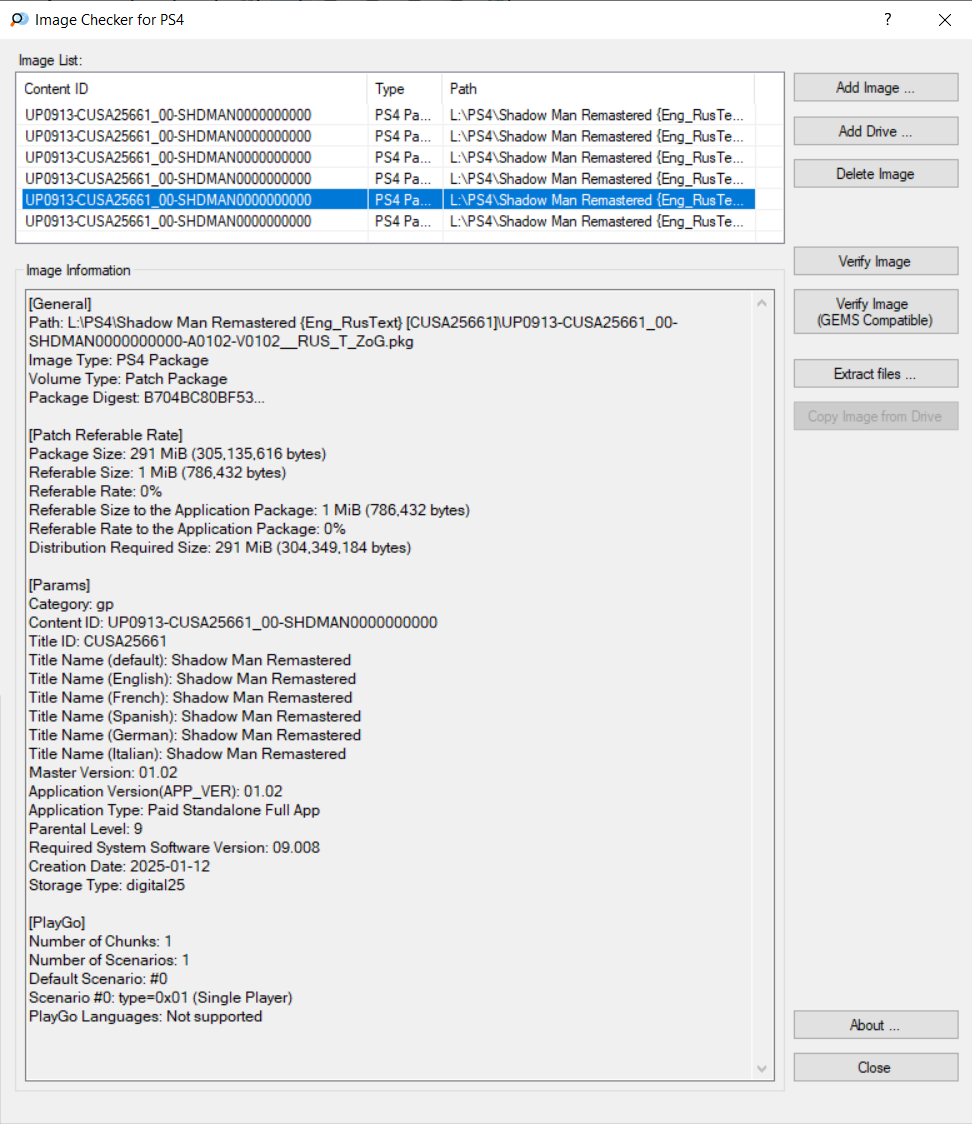Click the line "Image Type: PS4 Package"
Viewport: 972px width, 1124px height.
[119, 360]
